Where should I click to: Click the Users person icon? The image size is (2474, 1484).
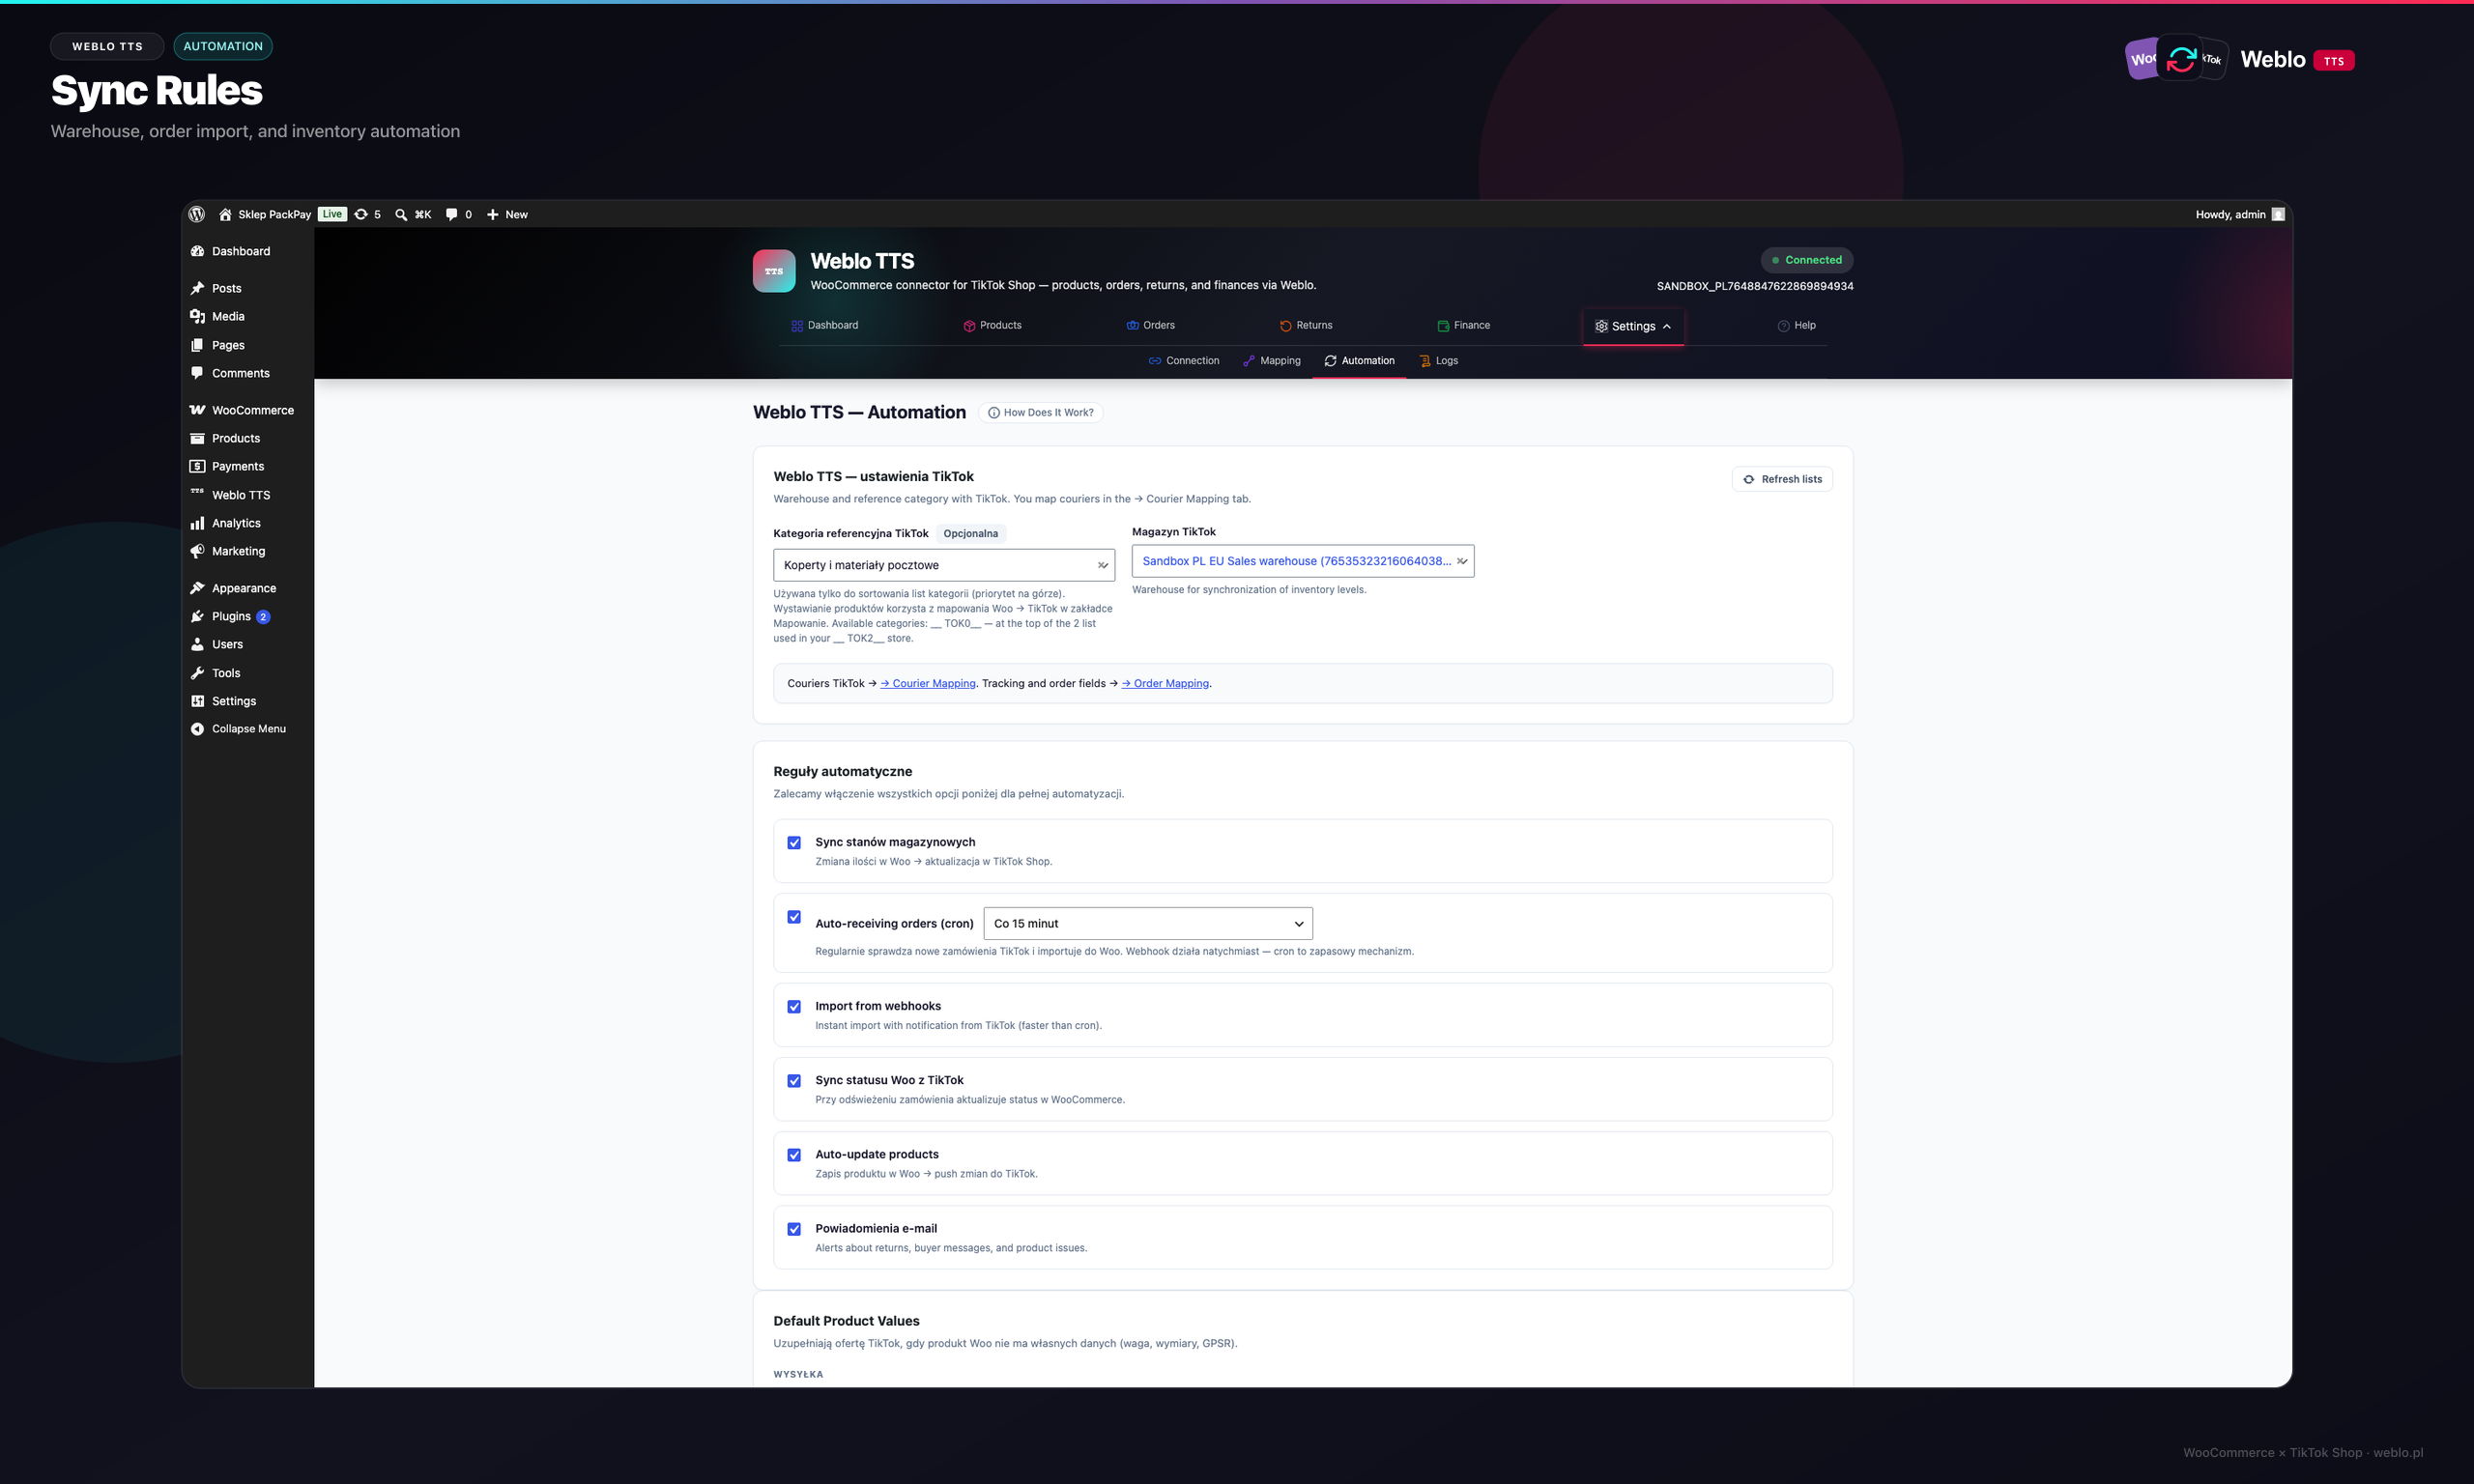coord(198,644)
